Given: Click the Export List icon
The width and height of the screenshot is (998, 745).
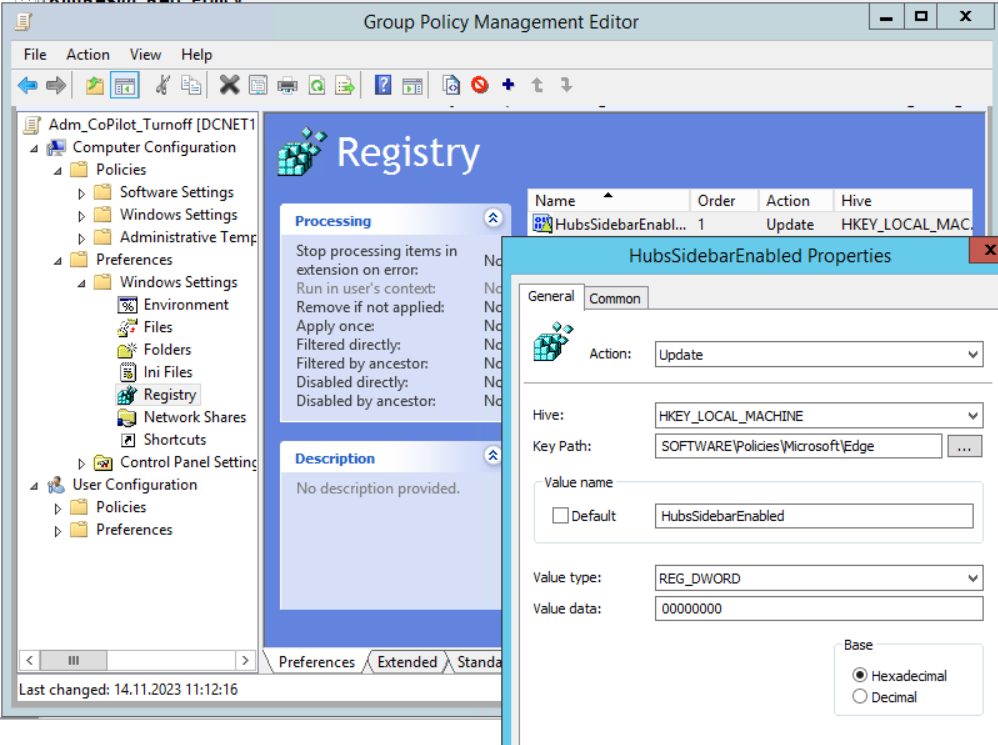Looking at the screenshot, I should [x=345, y=85].
